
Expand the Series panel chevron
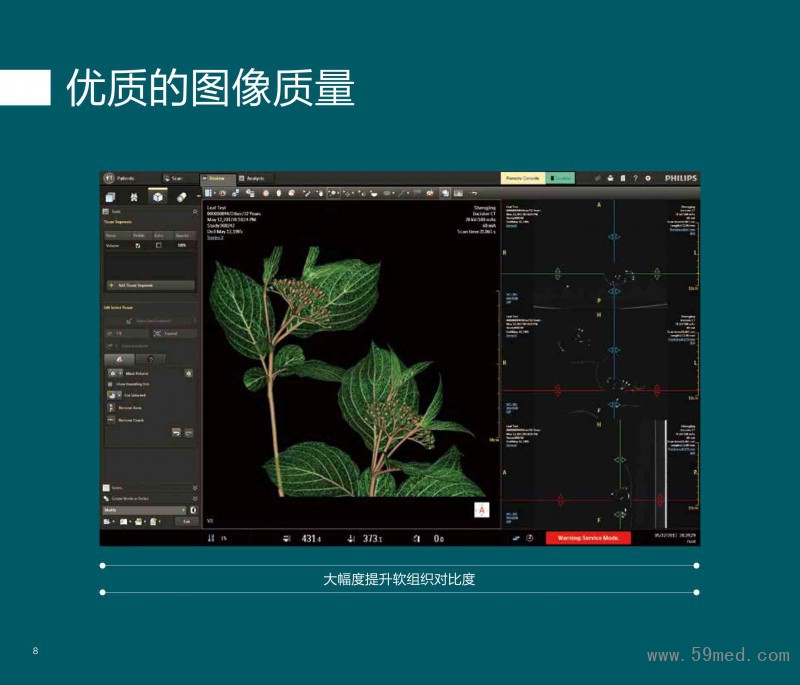click(x=194, y=488)
